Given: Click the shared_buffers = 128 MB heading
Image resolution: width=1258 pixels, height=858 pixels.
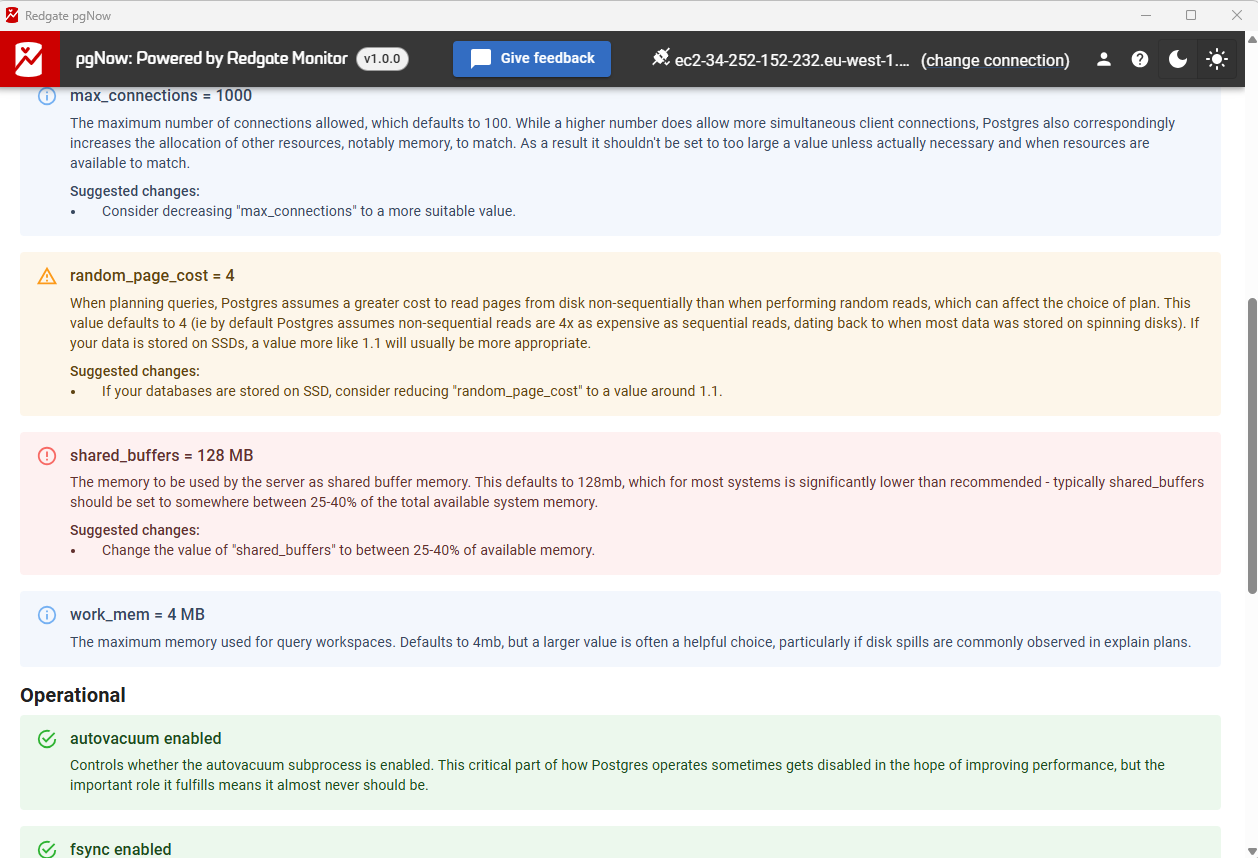Looking at the screenshot, I should [161, 456].
